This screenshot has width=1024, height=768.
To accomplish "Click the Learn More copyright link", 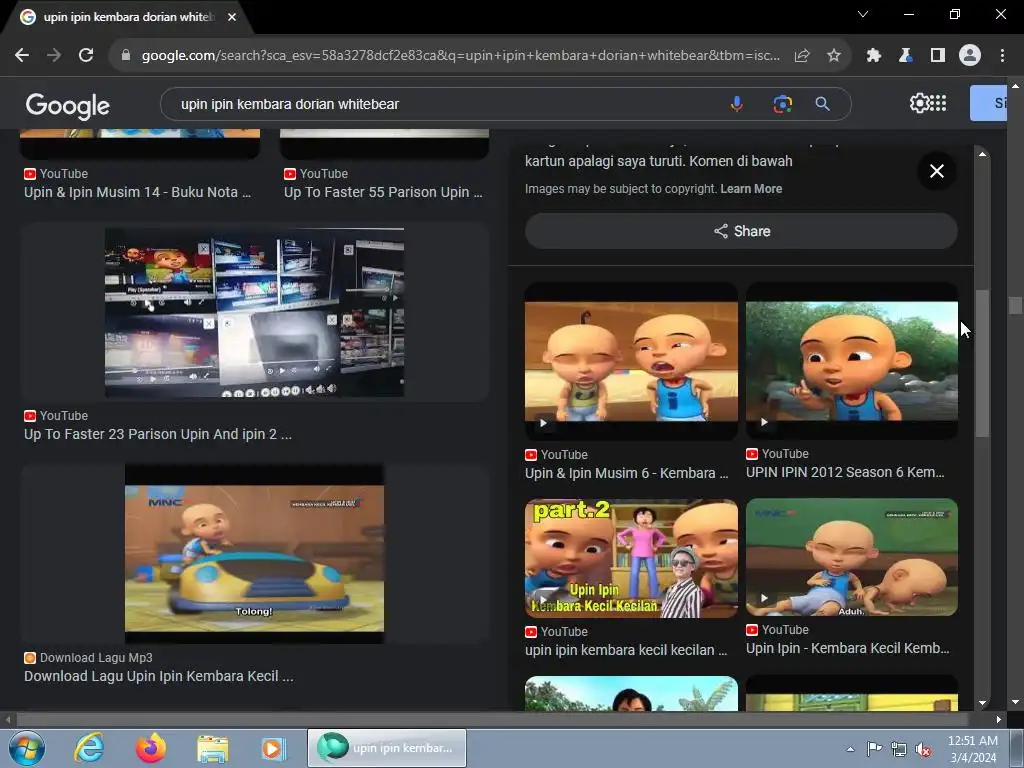I will (x=751, y=189).
